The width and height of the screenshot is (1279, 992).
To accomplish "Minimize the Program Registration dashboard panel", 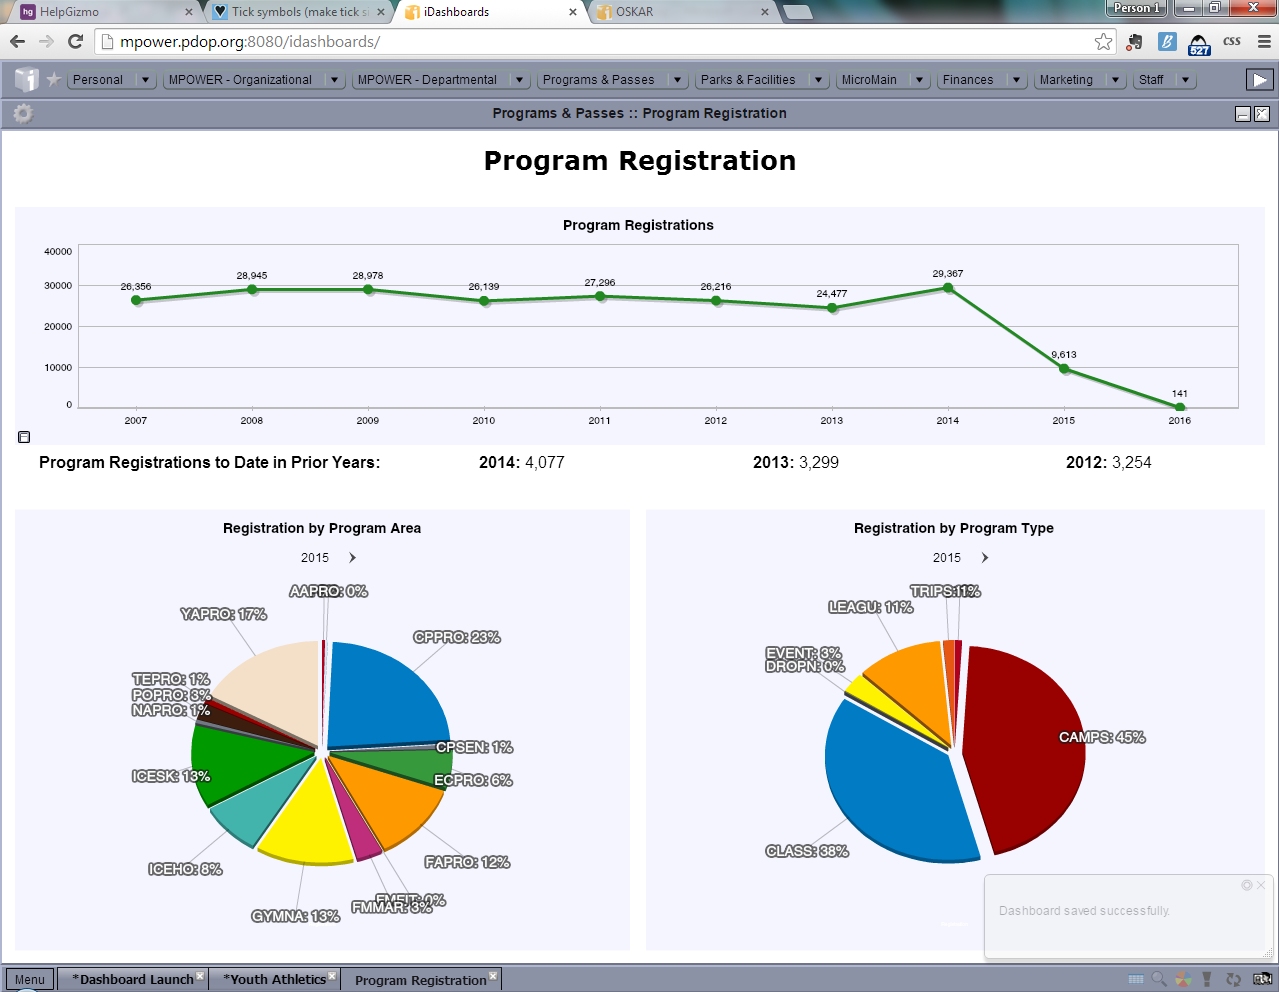I will [1243, 114].
